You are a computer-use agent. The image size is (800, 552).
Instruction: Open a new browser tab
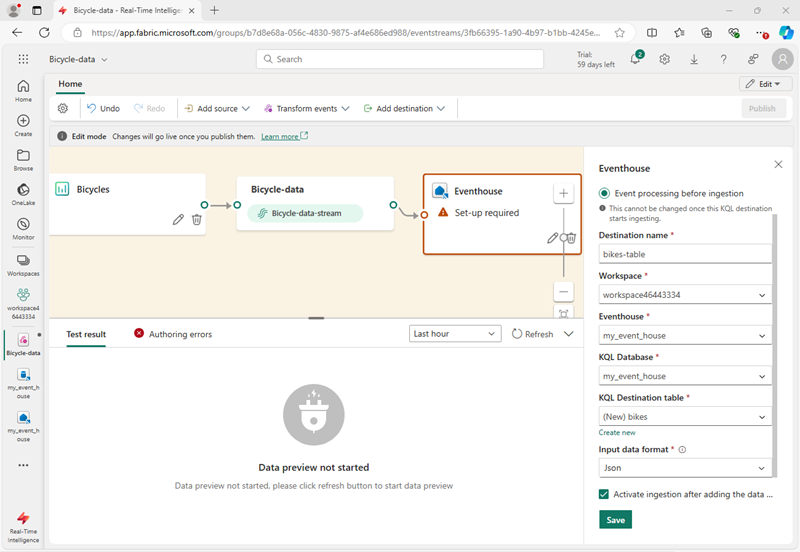click(x=214, y=10)
